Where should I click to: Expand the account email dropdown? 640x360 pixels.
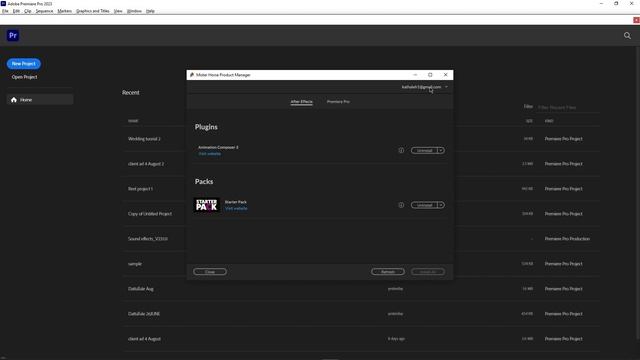(446, 87)
